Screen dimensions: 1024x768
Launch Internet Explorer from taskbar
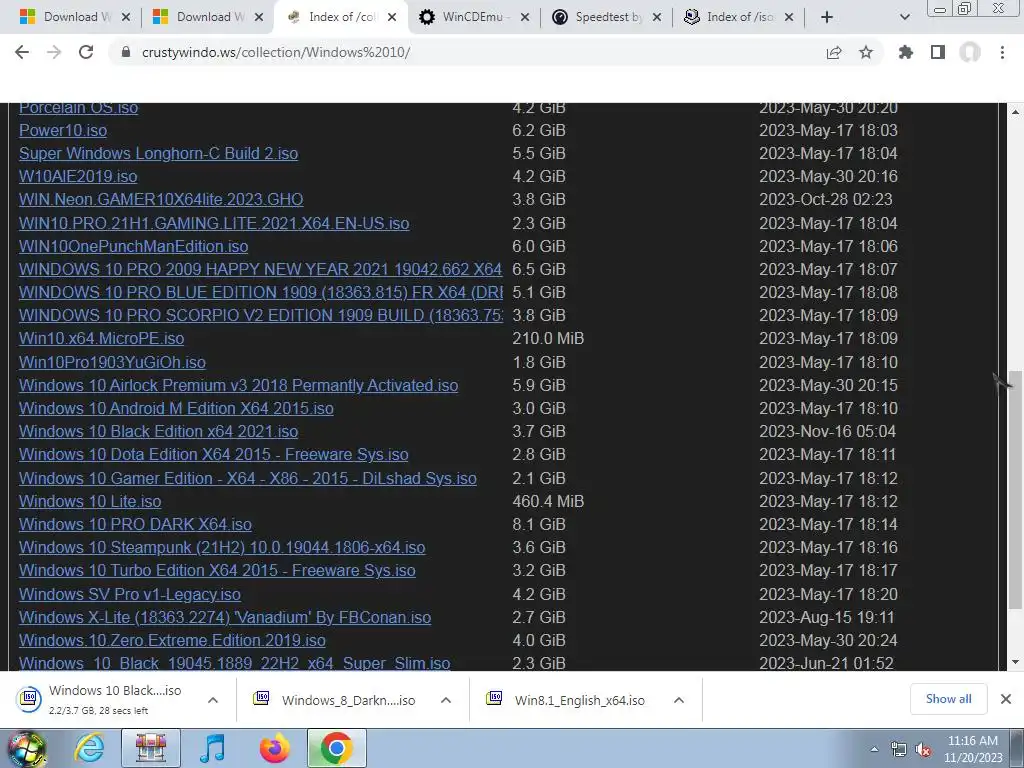click(x=89, y=748)
